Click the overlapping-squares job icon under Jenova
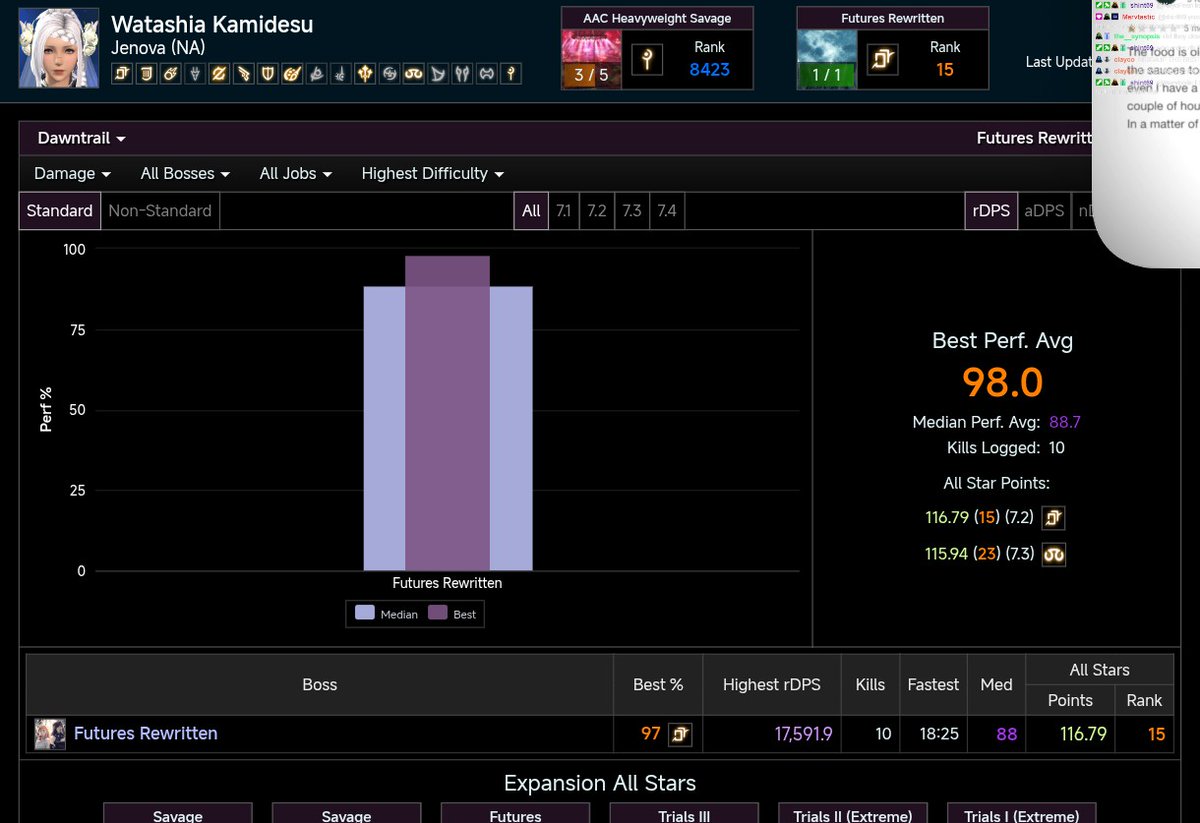This screenshot has height=823, width=1200. click(x=122, y=73)
